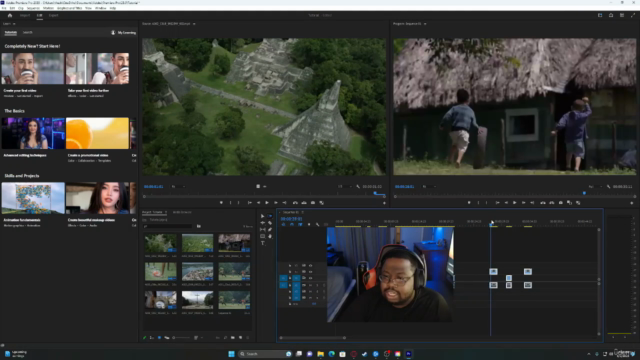Select the Selection tool in Tools panel
This screenshot has height=360, width=640.
[262, 216]
